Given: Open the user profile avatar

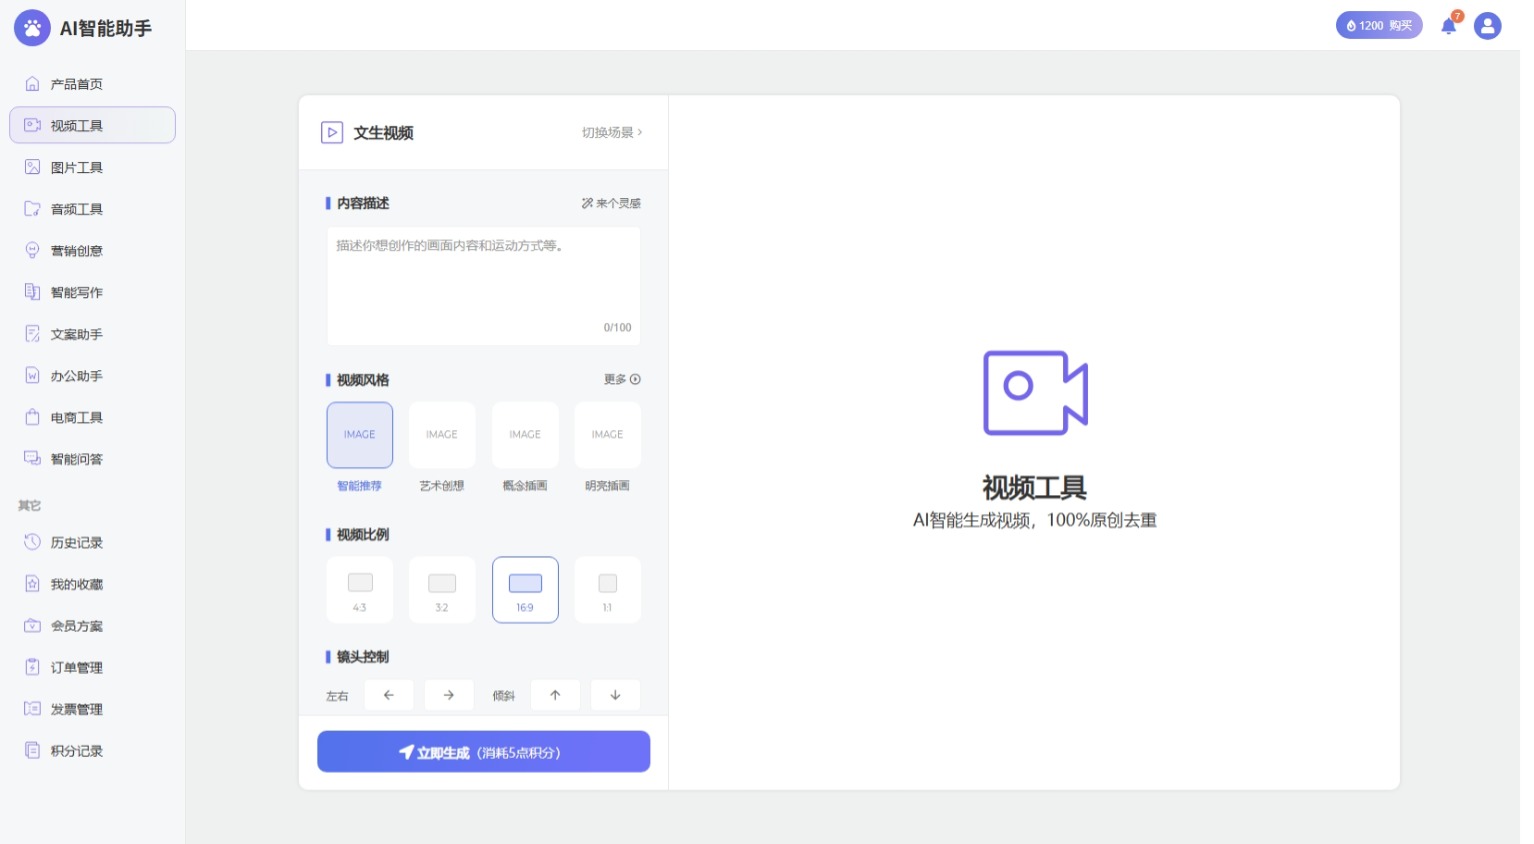Looking at the screenshot, I should (1487, 26).
